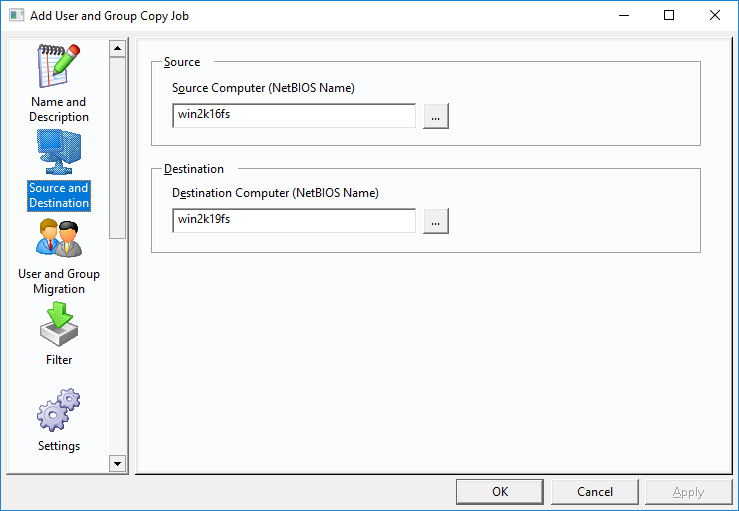Image resolution: width=739 pixels, height=511 pixels.
Task: Click the Filter label in sidebar
Action: click(x=59, y=360)
